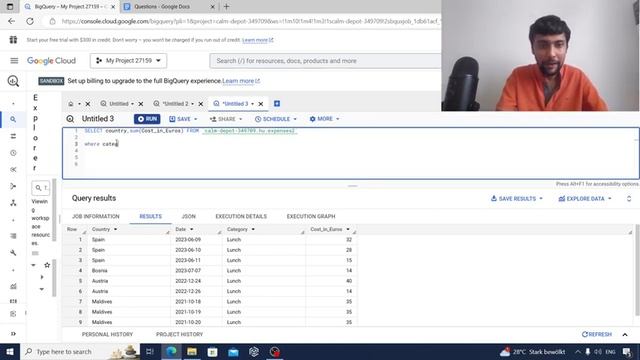Open EXPLORE DATA dropdown
640x360 pixels.
pos(585,199)
